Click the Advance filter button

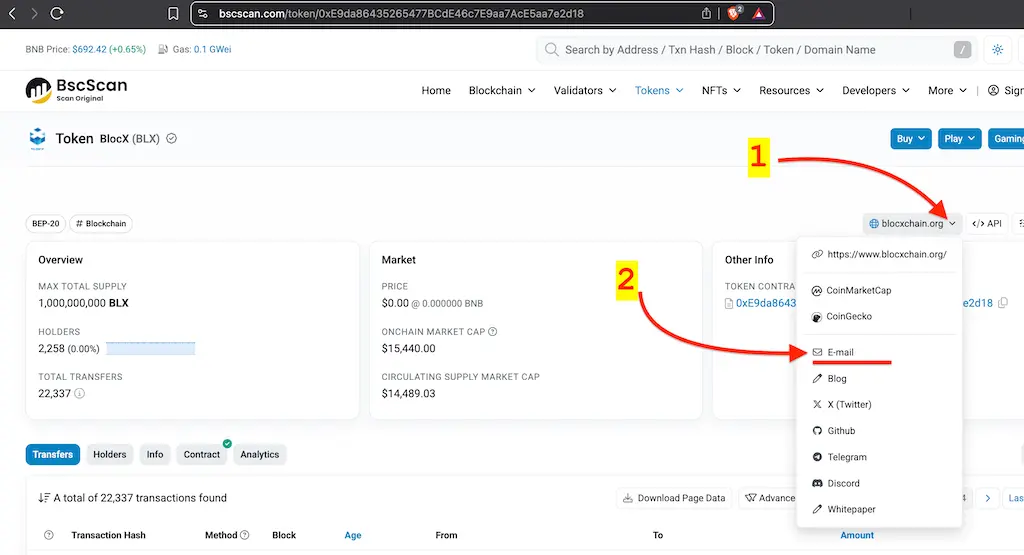[770, 498]
